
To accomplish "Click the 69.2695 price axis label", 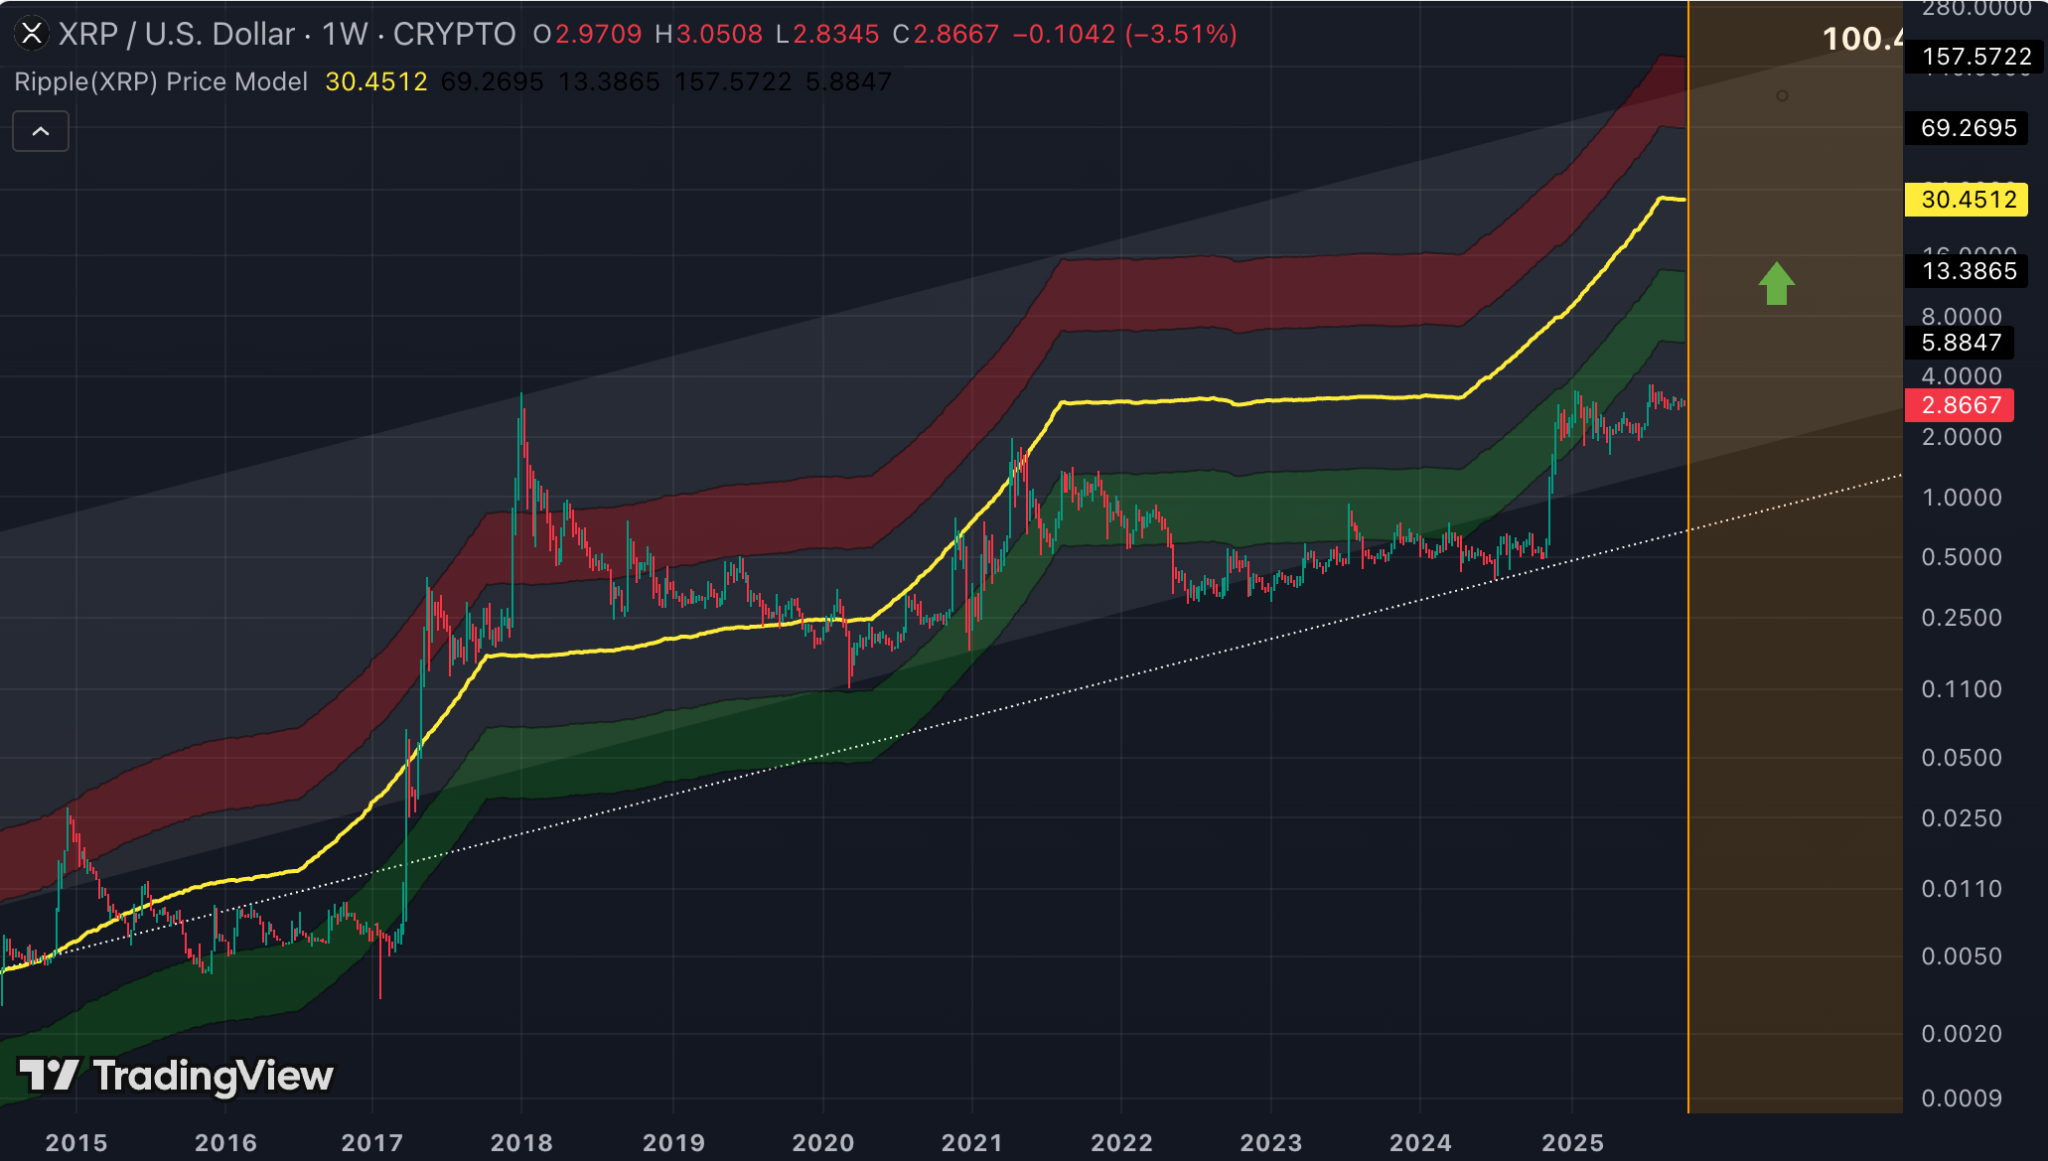I will point(1967,128).
